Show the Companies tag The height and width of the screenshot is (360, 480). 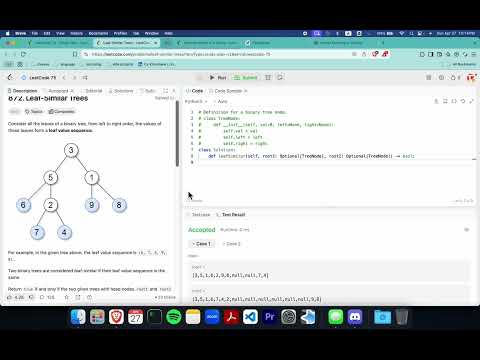(x=61, y=111)
